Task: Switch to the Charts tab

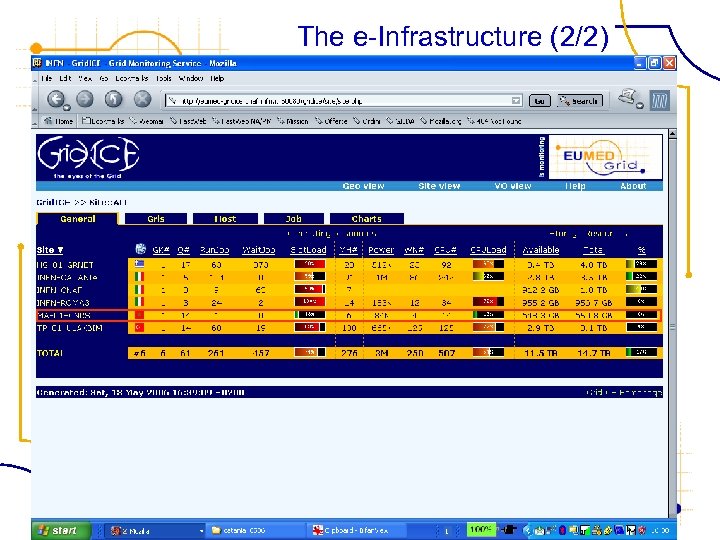Action: [x=367, y=219]
